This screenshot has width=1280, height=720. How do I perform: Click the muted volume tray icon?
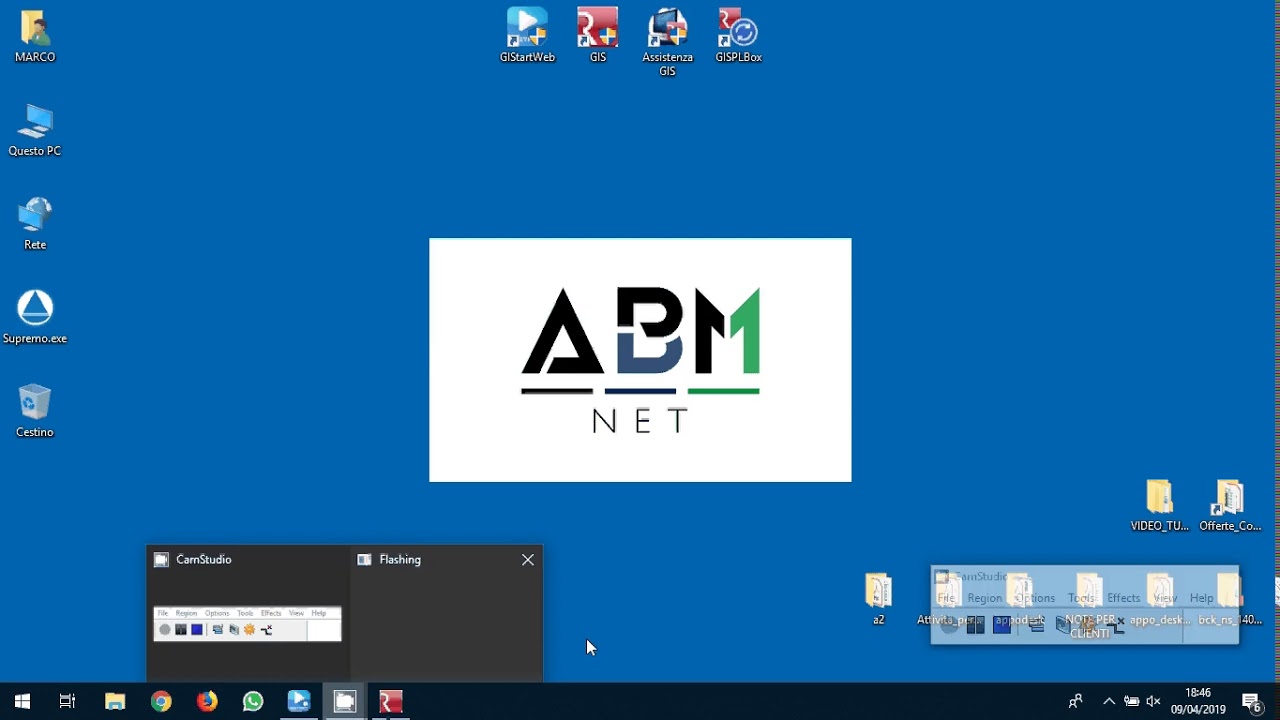coord(1153,701)
